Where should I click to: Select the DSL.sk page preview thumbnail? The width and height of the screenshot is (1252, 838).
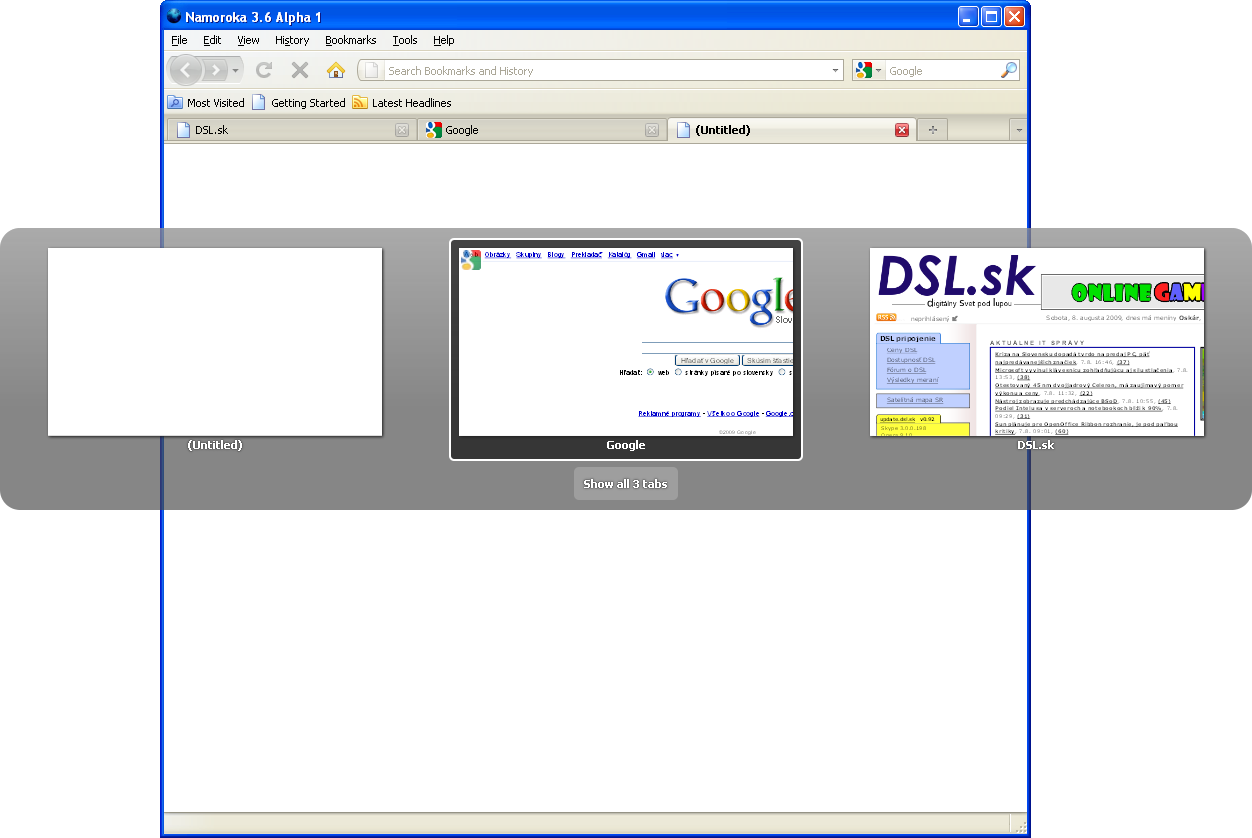point(1036,342)
